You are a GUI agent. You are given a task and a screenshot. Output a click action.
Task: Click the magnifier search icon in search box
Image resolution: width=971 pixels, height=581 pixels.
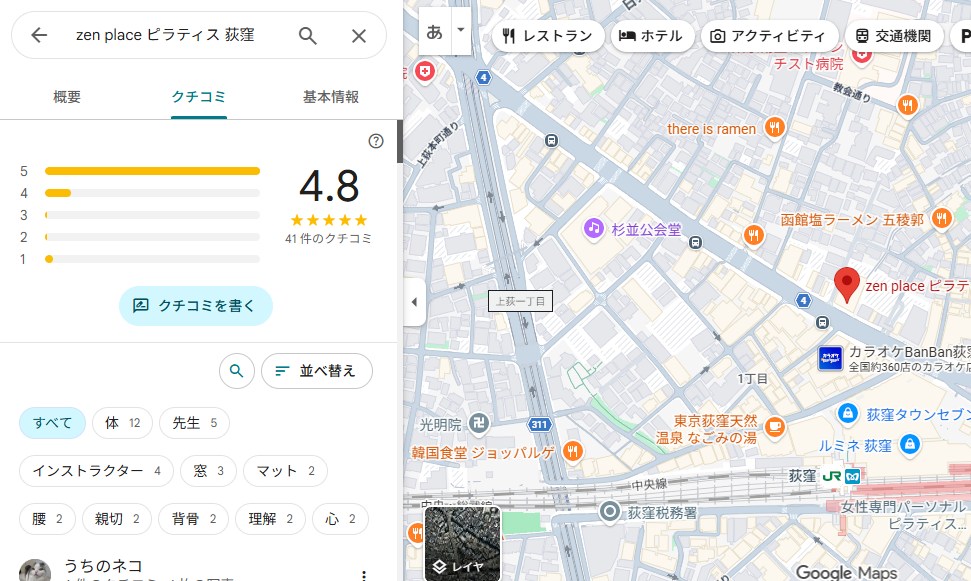[x=308, y=36]
